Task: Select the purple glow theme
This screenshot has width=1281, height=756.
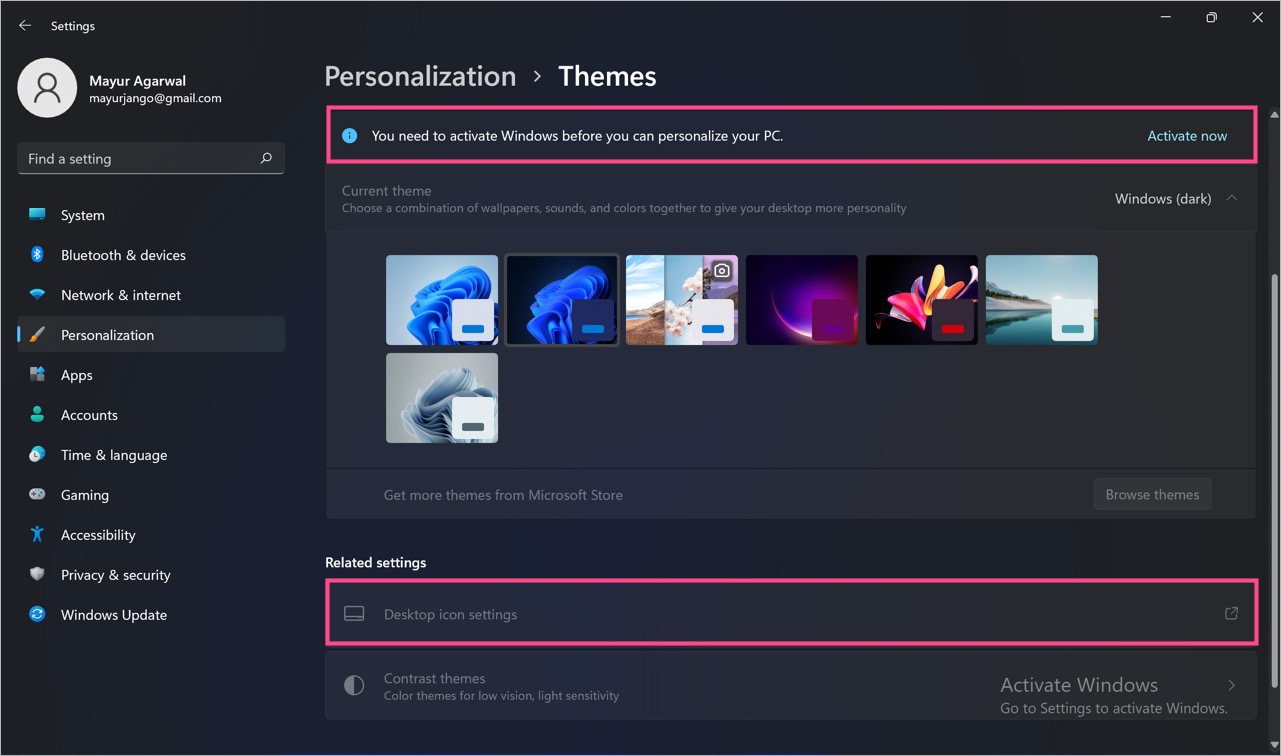Action: coord(802,300)
